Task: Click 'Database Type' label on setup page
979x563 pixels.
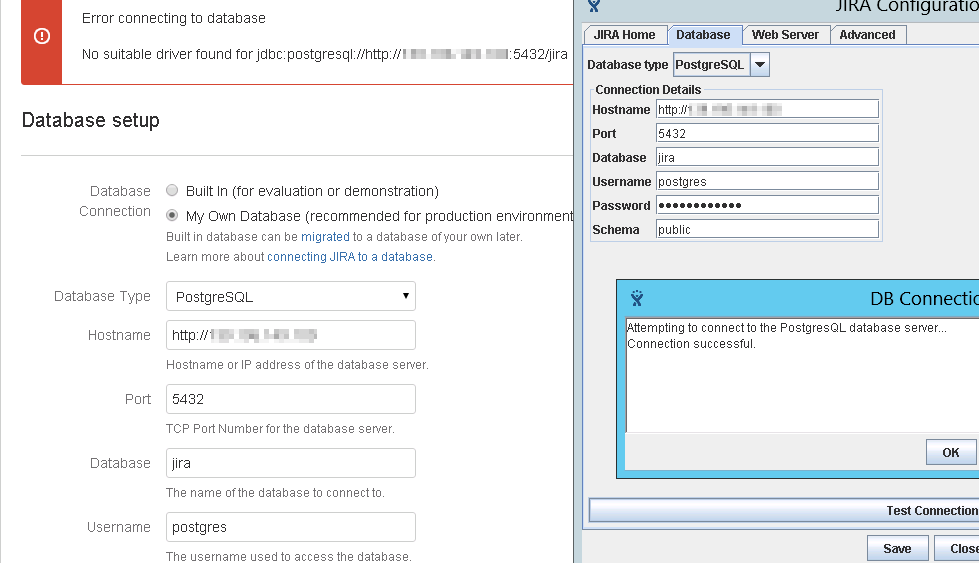Action: tap(102, 296)
